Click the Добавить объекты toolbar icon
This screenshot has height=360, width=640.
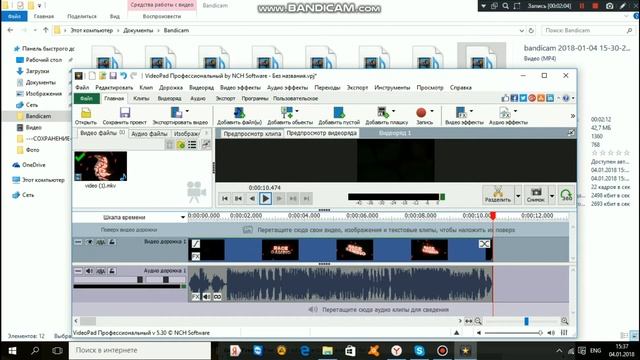click(x=287, y=113)
